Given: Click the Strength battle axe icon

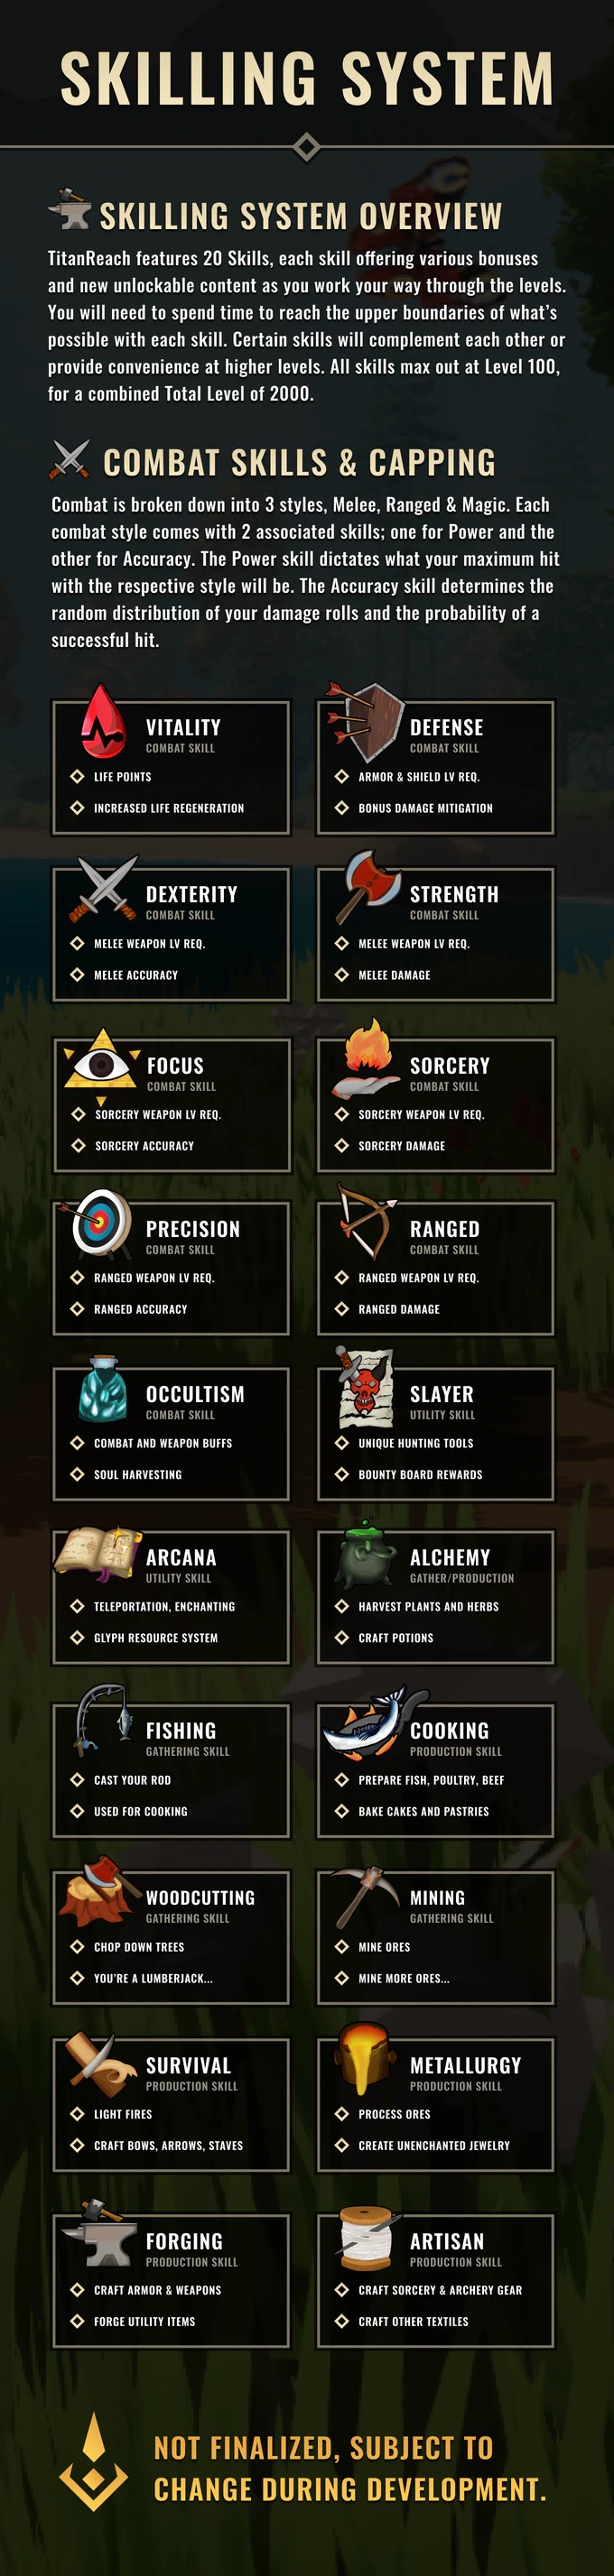Looking at the screenshot, I should (x=366, y=887).
